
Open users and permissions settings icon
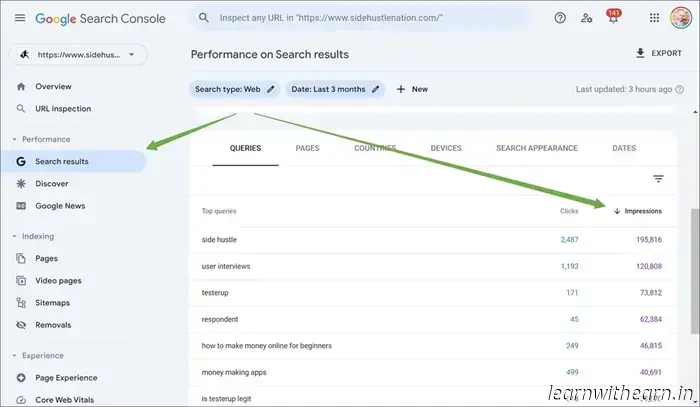586,18
